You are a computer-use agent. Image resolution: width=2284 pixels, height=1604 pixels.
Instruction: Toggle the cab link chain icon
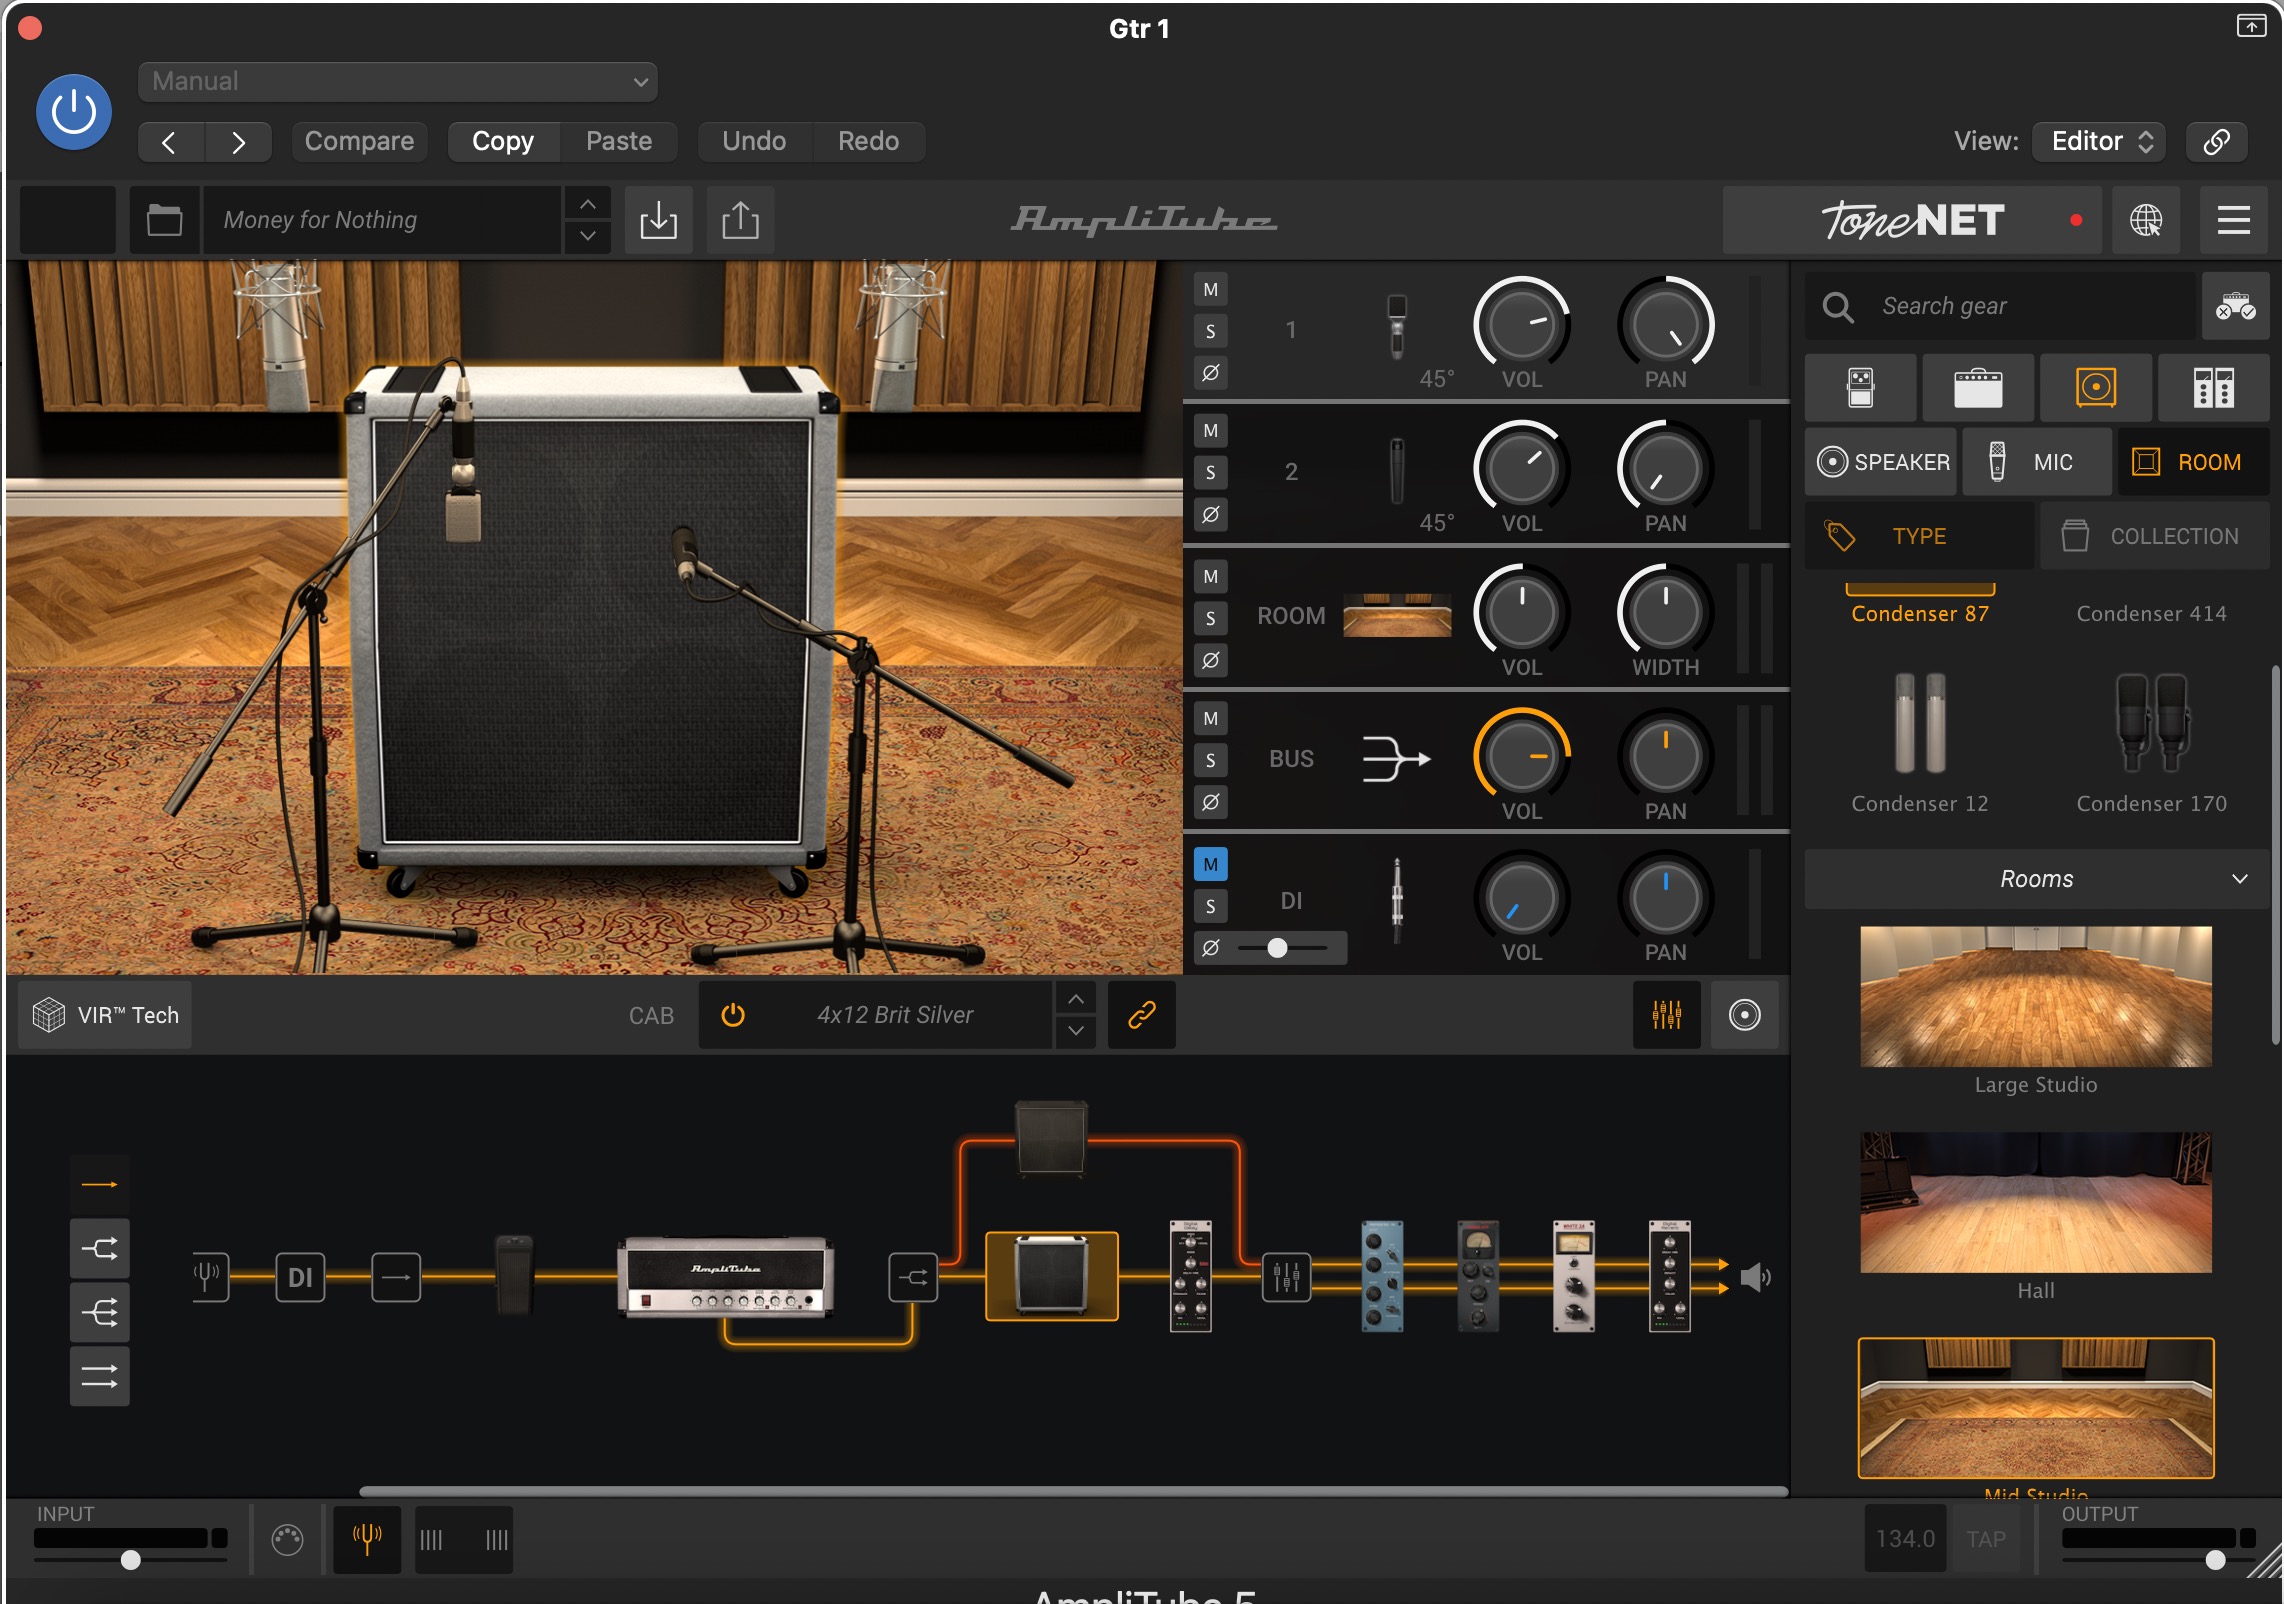1142,1015
